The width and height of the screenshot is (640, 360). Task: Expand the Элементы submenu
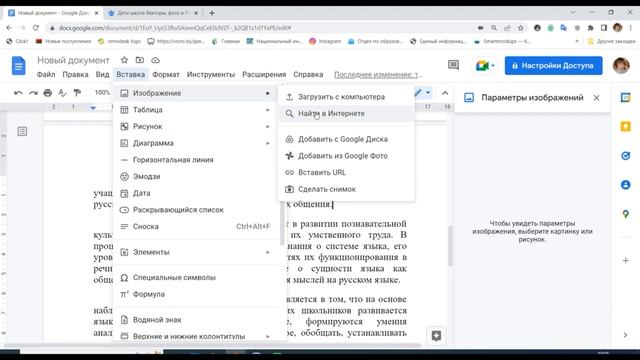coord(196,252)
